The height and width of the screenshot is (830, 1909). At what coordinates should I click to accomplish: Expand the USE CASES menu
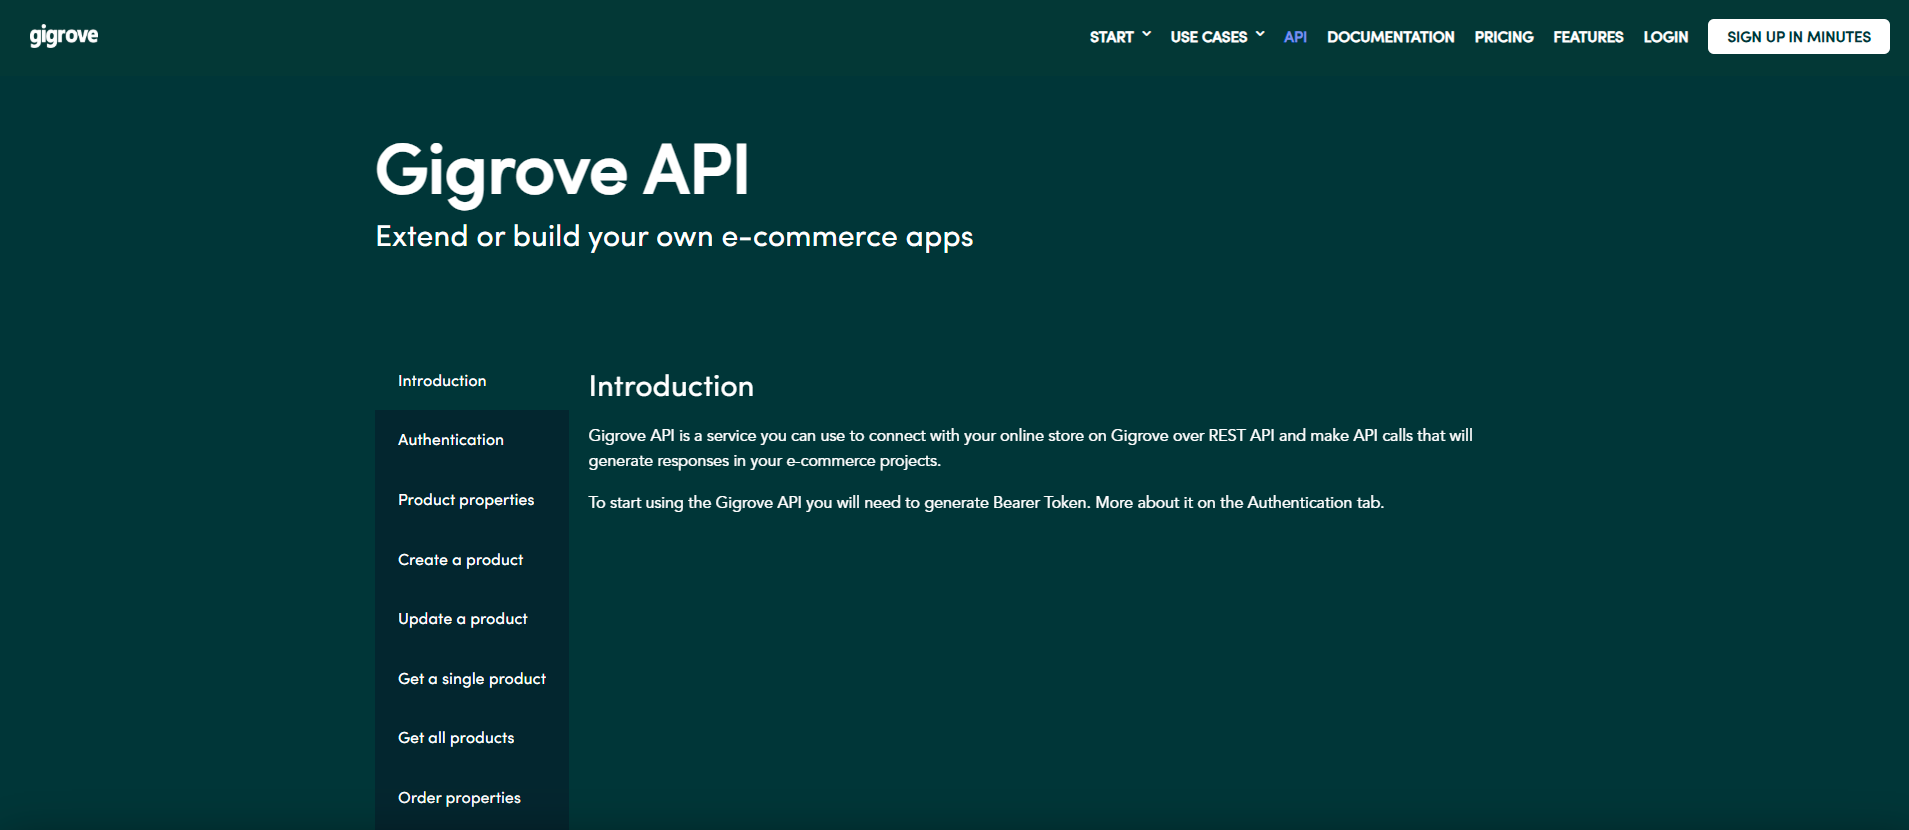pos(1217,37)
